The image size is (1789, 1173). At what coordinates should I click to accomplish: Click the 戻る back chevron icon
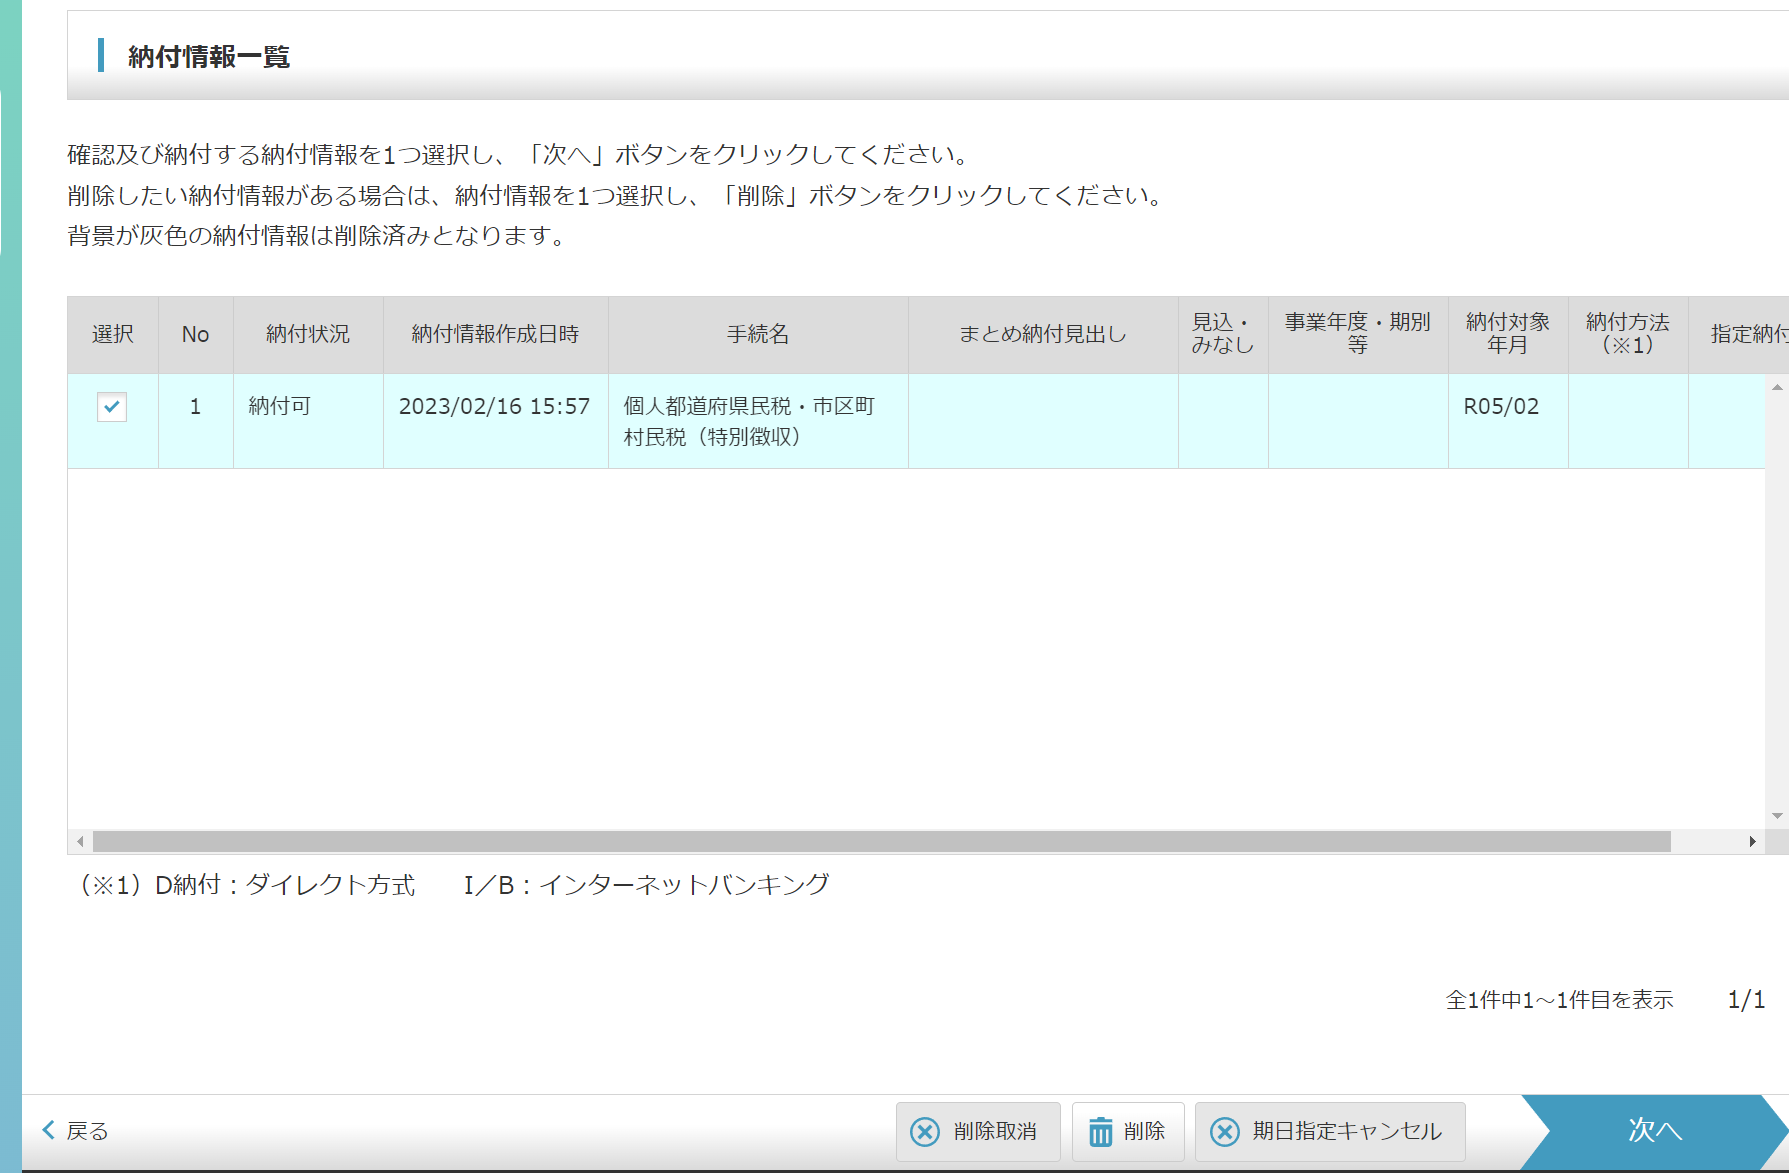48,1131
